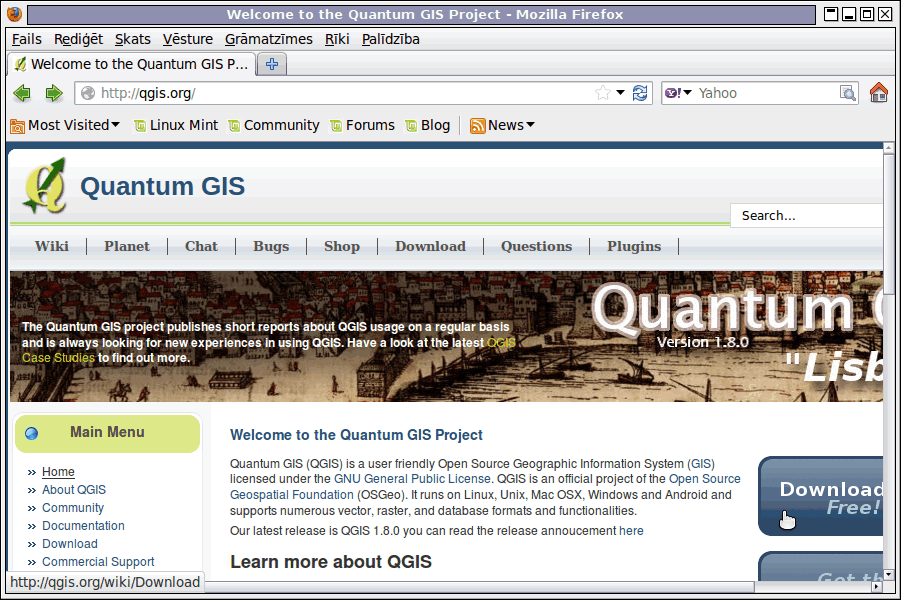Click the Main Menu globe icon
901x600 pixels.
[x=32, y=433]
